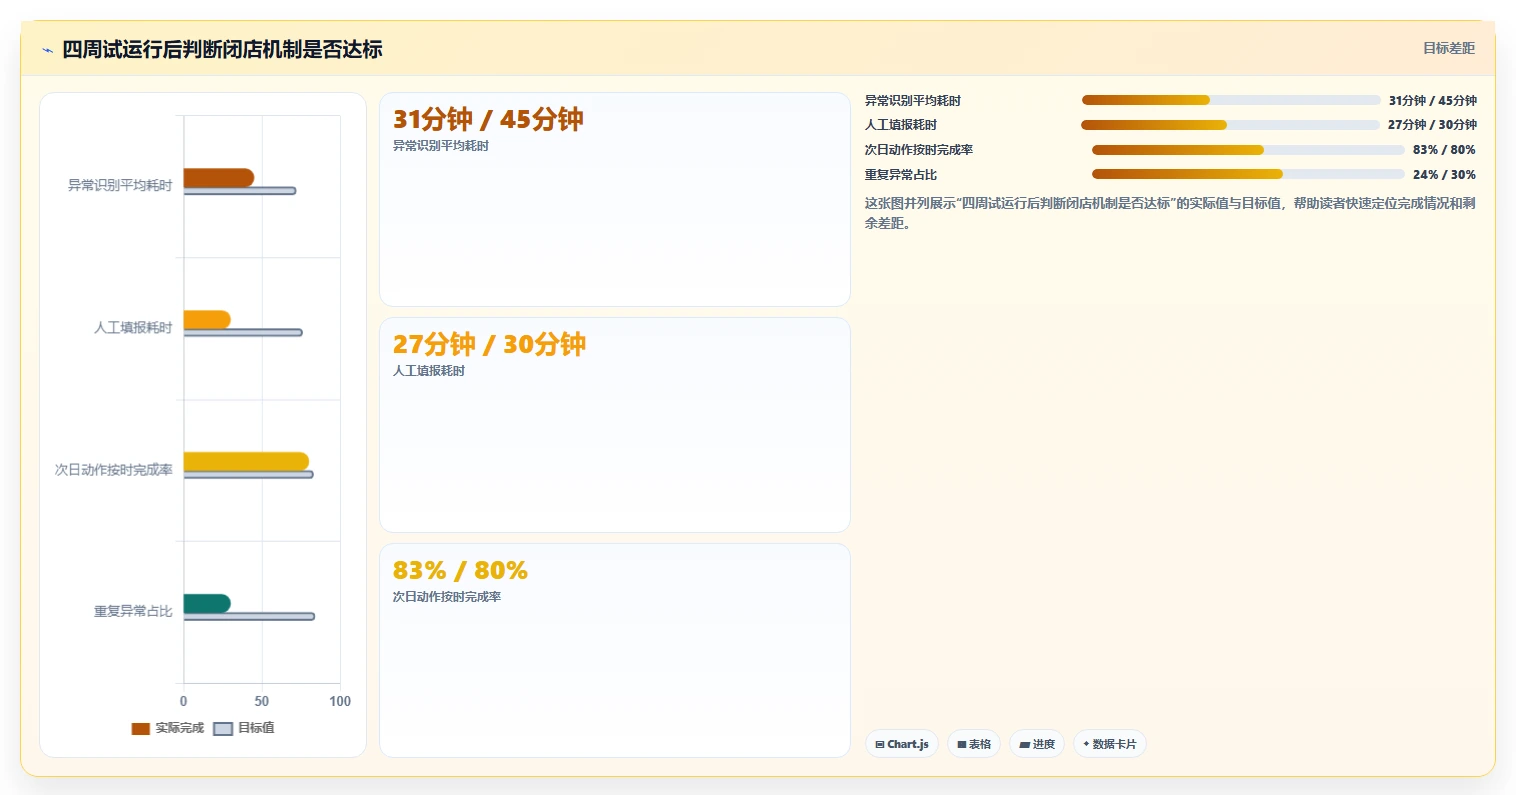The height and width of the screenshot is (795, 1516).
Task: Click the title 四周试运行后判断闭店机制是否达标
Action: (x=222, y=49)
